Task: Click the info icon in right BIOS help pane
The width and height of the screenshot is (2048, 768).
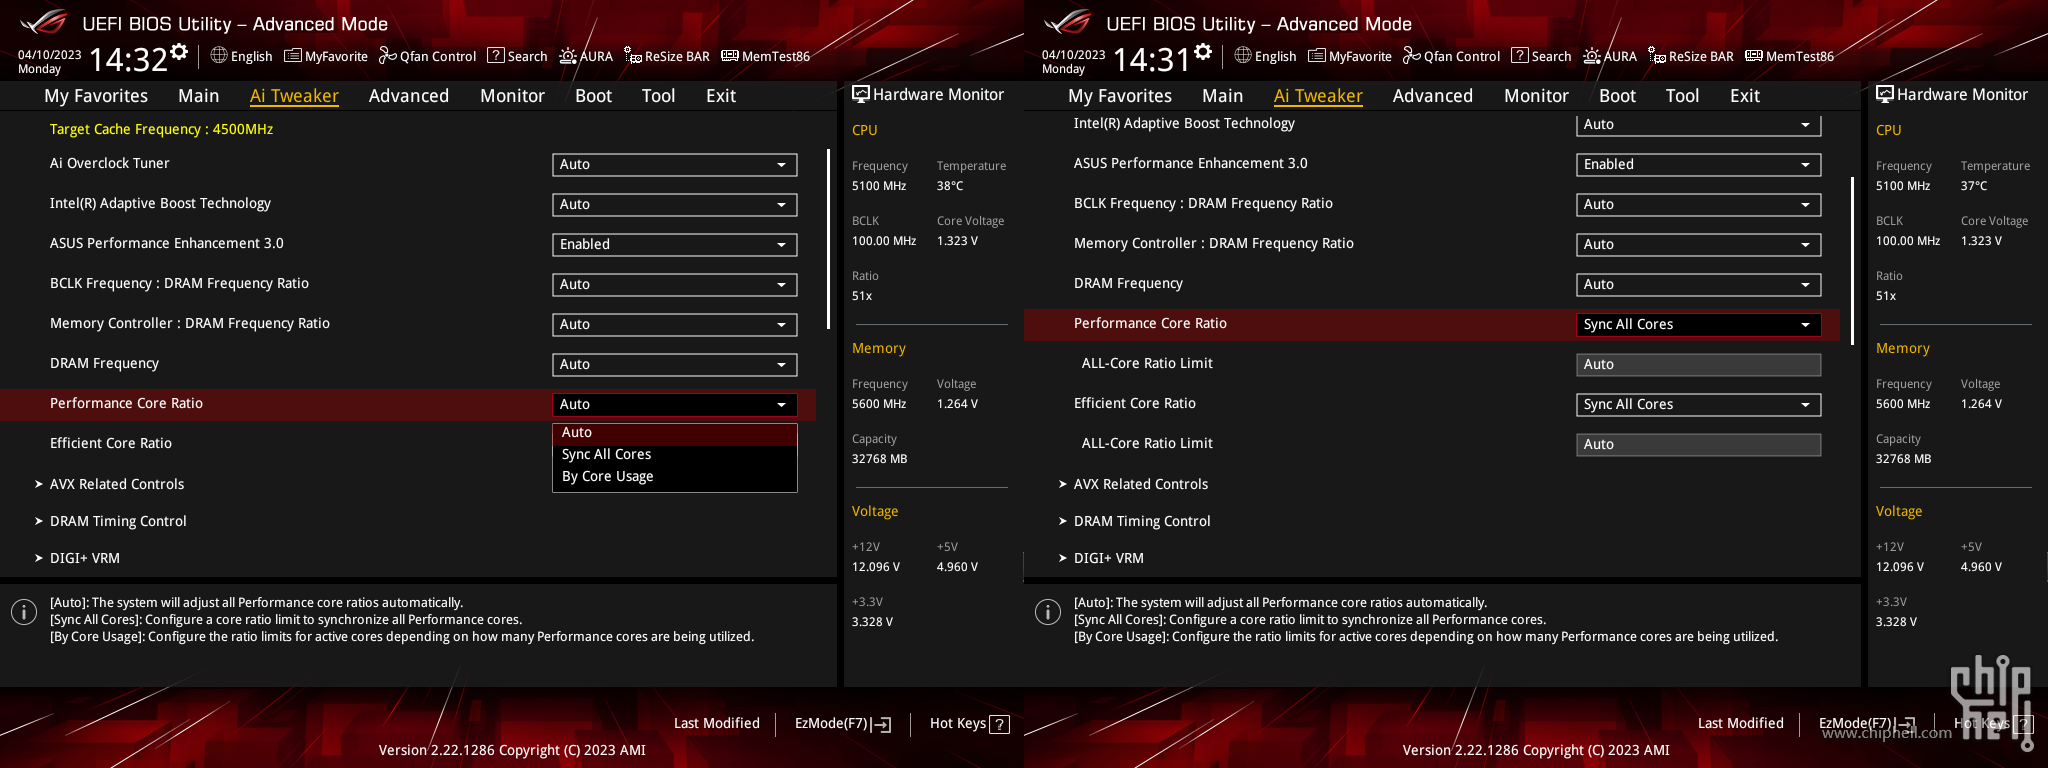Action: [x=1048, y=612]
